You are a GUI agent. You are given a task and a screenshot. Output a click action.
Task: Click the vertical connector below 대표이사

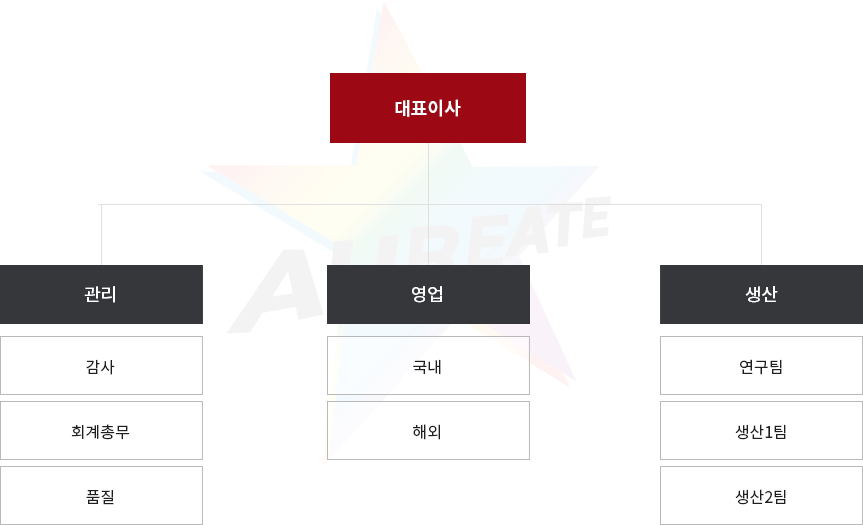coord(428,204)
